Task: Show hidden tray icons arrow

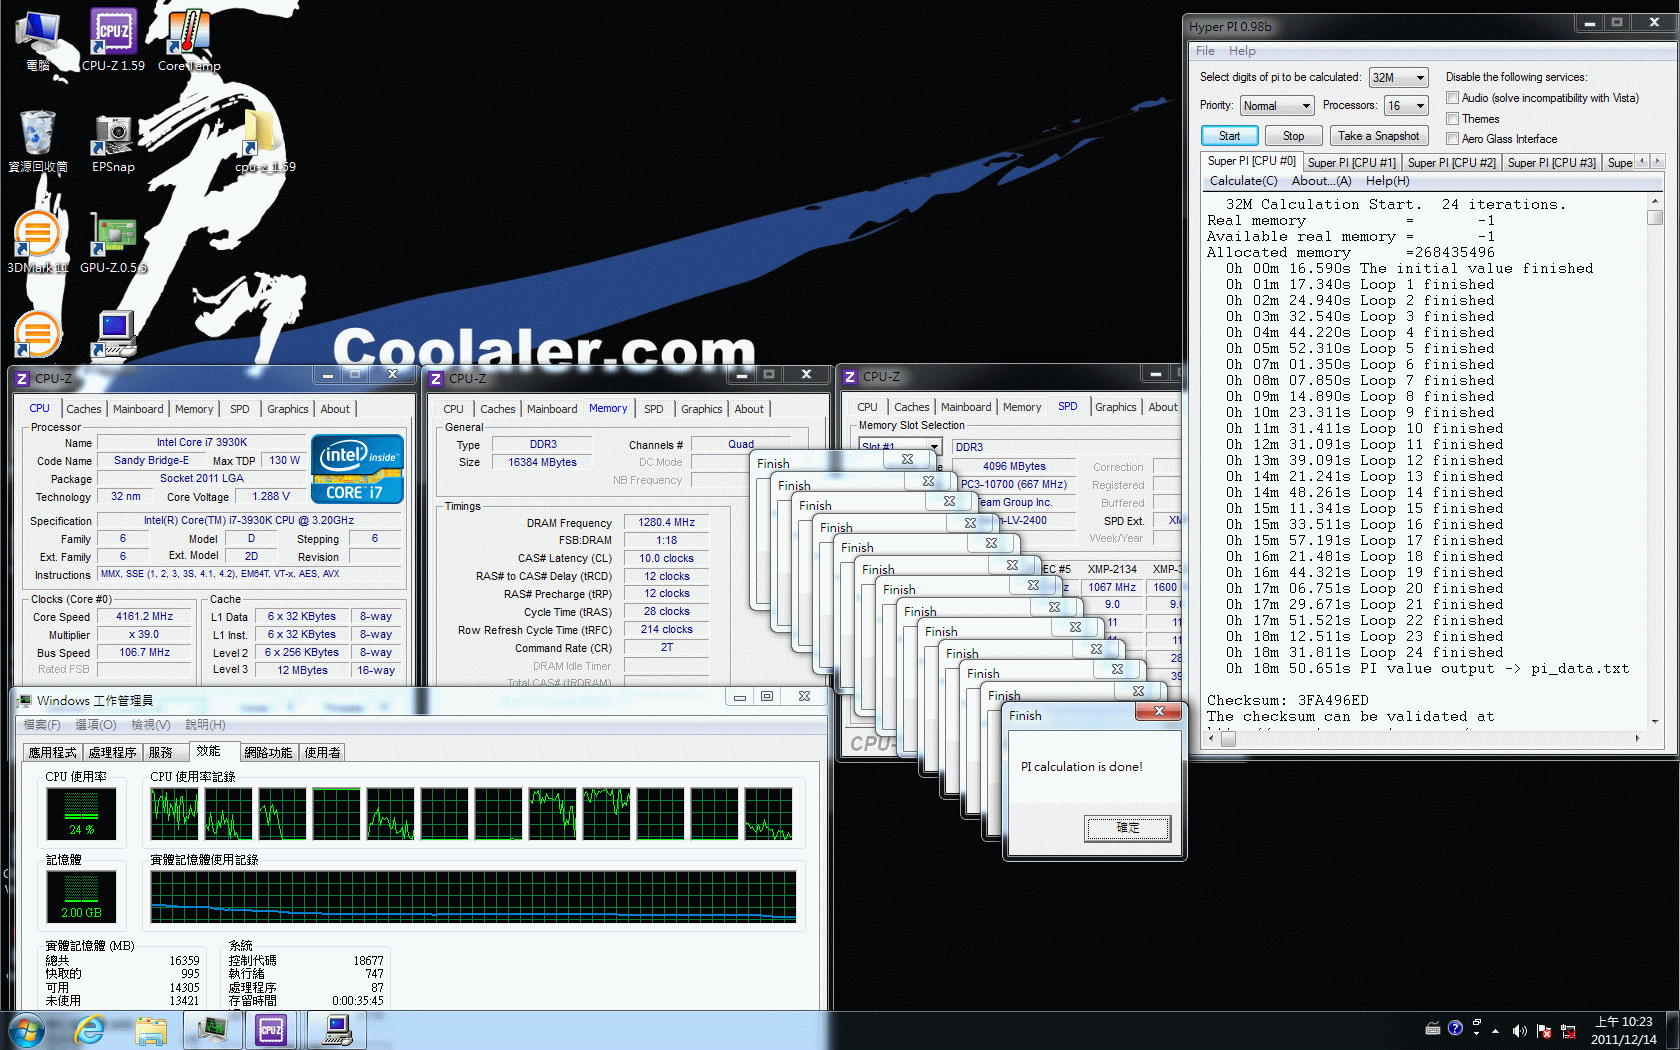Action: (x=1496, y=1031)
